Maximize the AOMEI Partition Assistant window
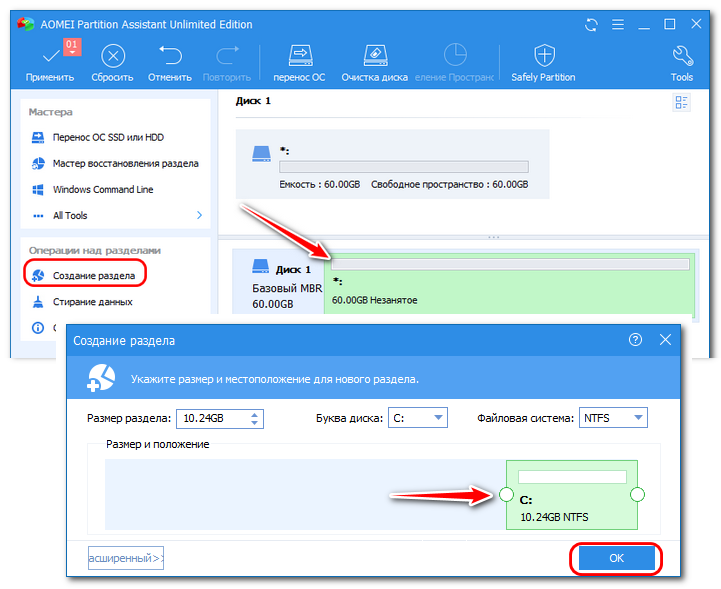Screen dimensions: 721x589 click(670, 24)
